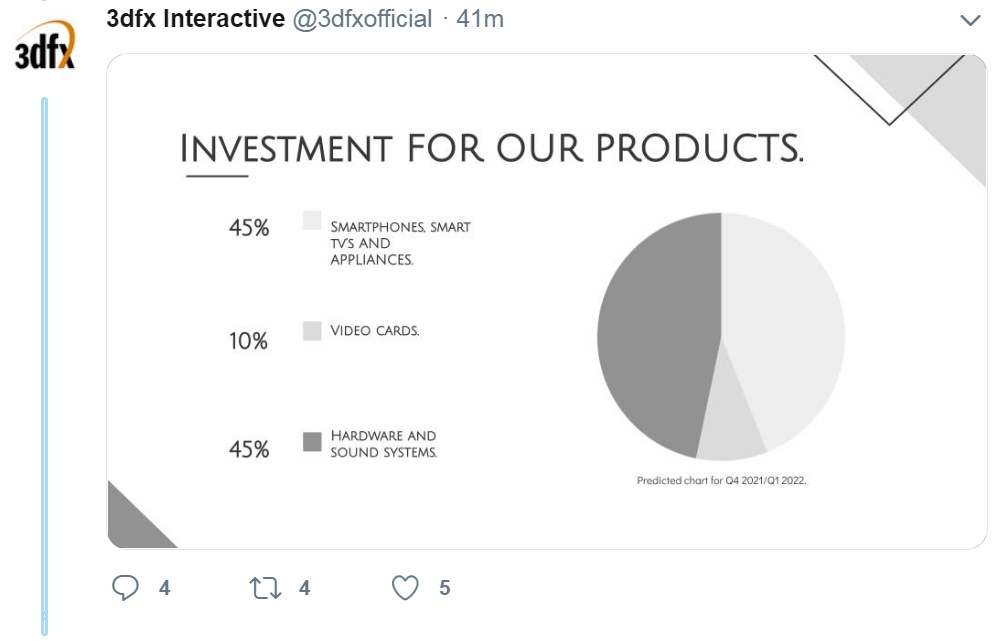Screen dimensions: 1005x641
Task: Expand the tweet options chevron
Action: (x=970, y=20)
